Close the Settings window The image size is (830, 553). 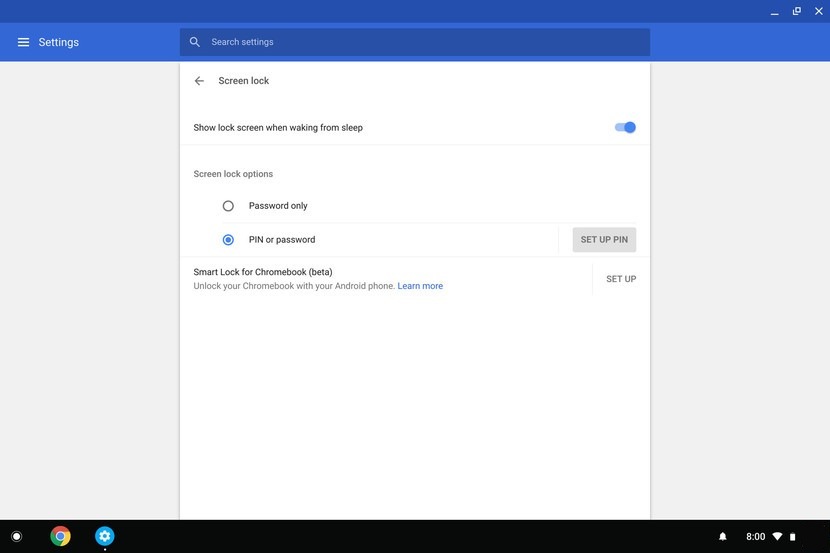click(818, 11)
